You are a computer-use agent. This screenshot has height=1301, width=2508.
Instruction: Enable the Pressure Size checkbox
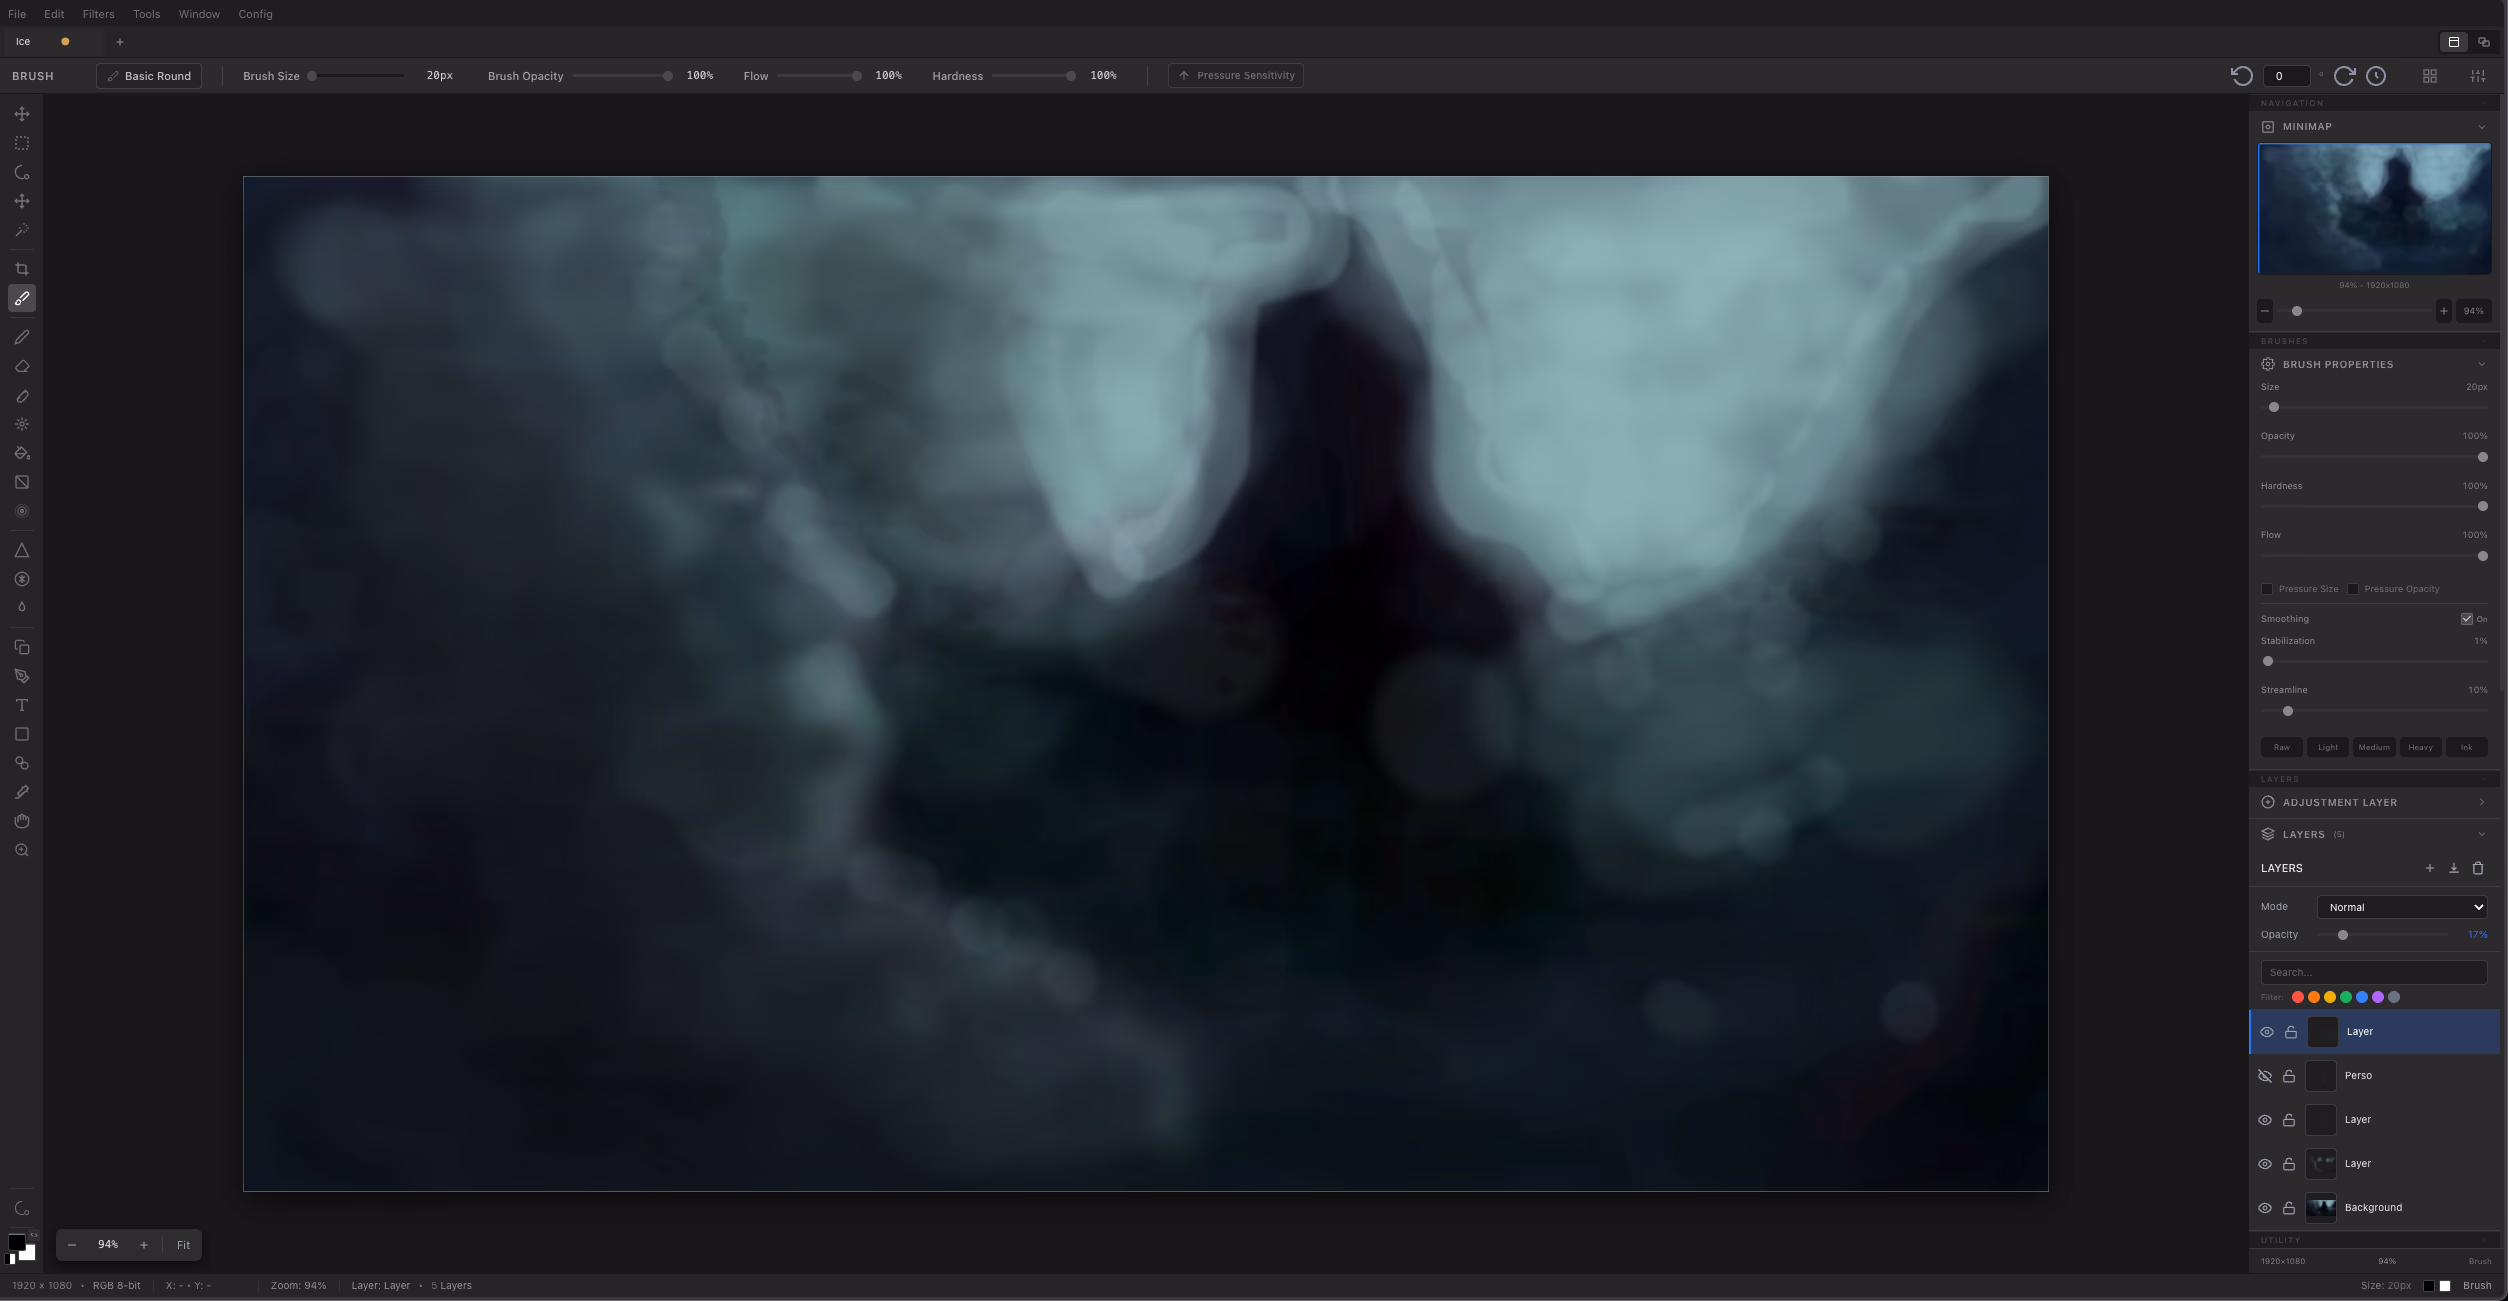click(2267, 589)
